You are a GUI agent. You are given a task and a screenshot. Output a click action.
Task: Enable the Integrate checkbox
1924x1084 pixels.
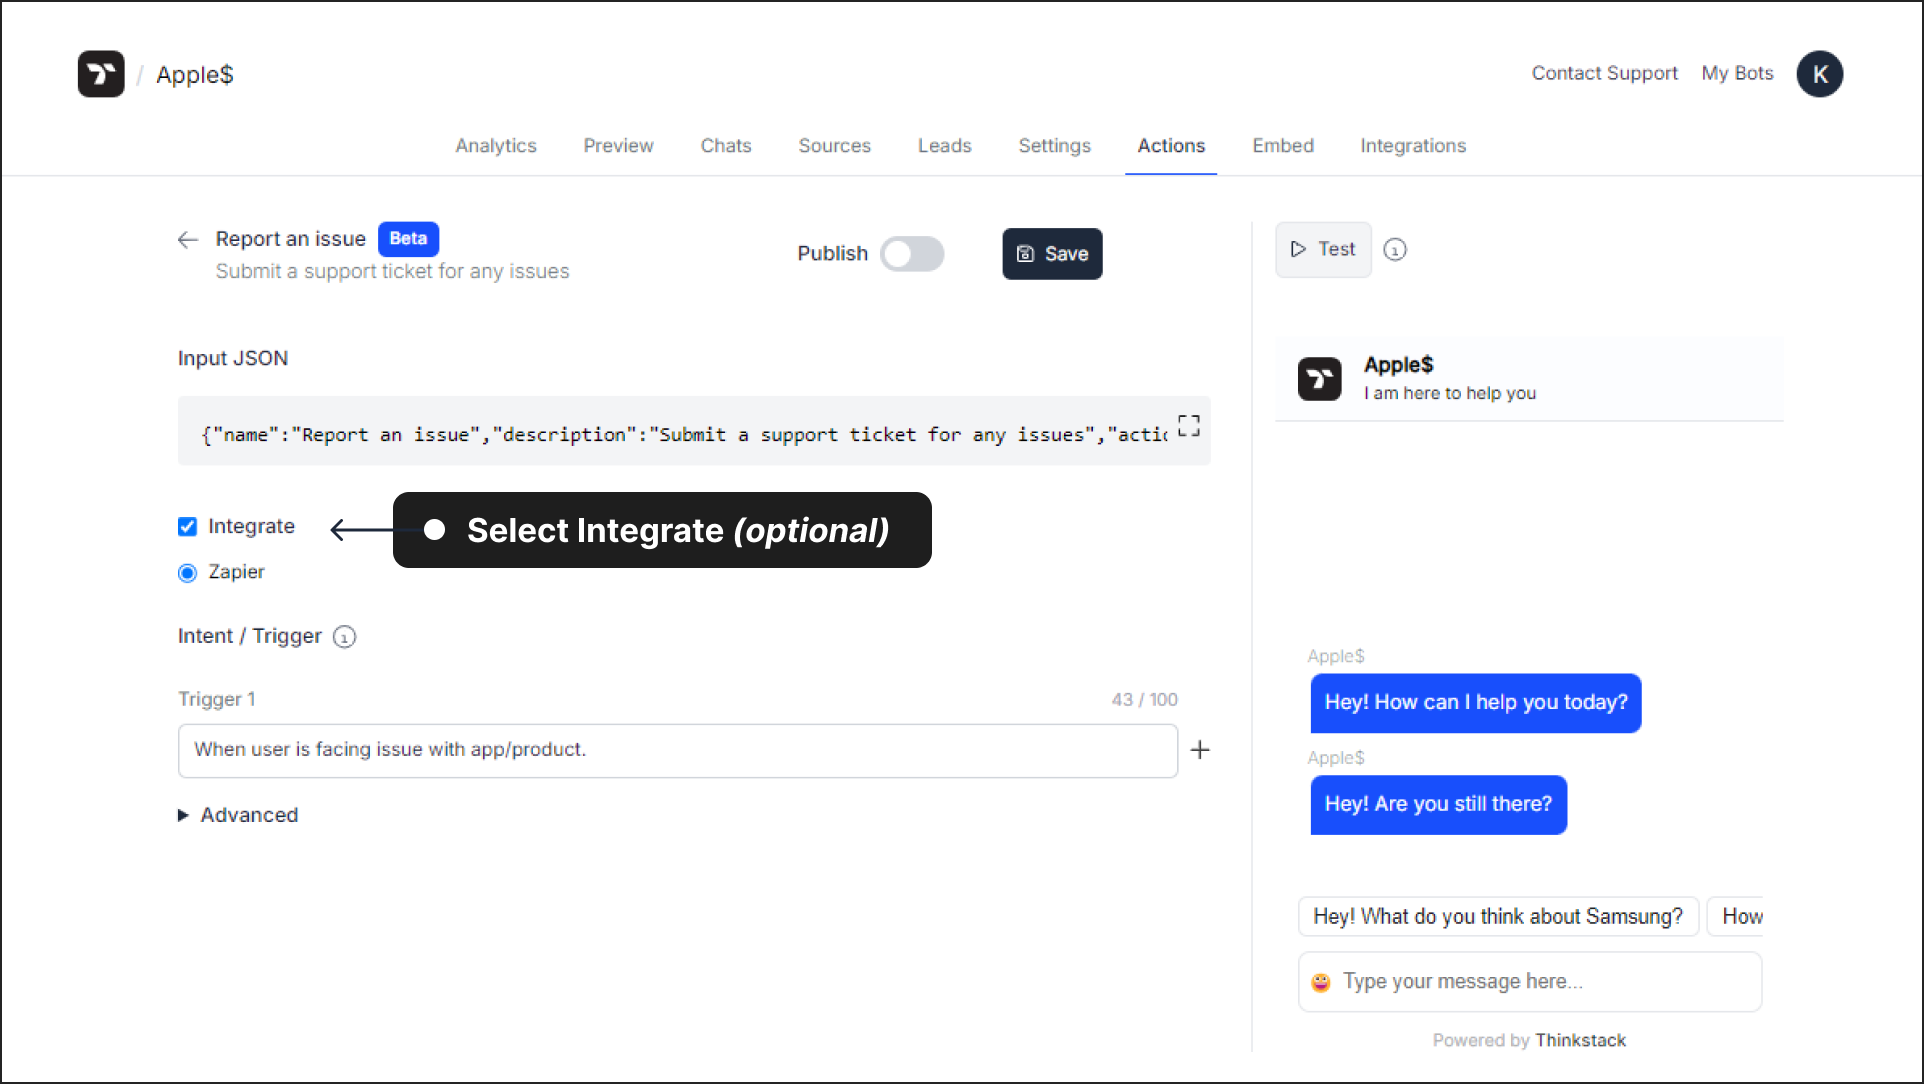(x=188, y=526)
